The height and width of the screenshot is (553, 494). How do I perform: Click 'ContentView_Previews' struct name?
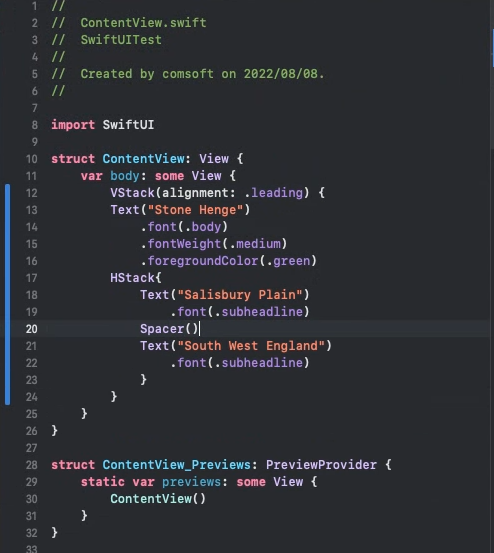tap(177, 465)
